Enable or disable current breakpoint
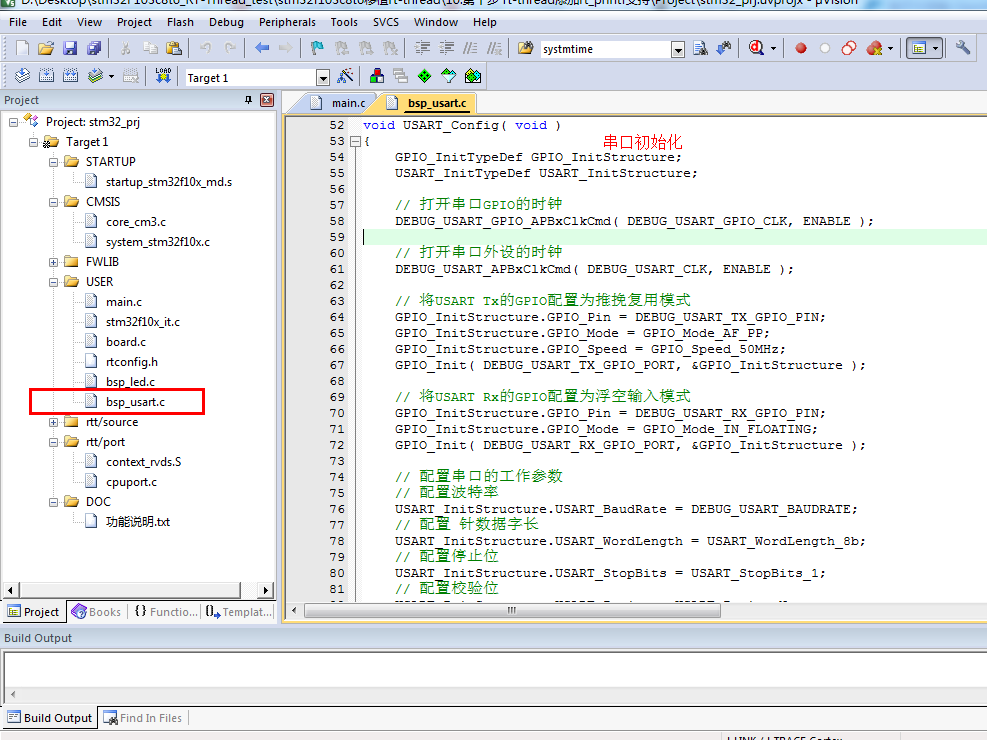 (825, 46)
